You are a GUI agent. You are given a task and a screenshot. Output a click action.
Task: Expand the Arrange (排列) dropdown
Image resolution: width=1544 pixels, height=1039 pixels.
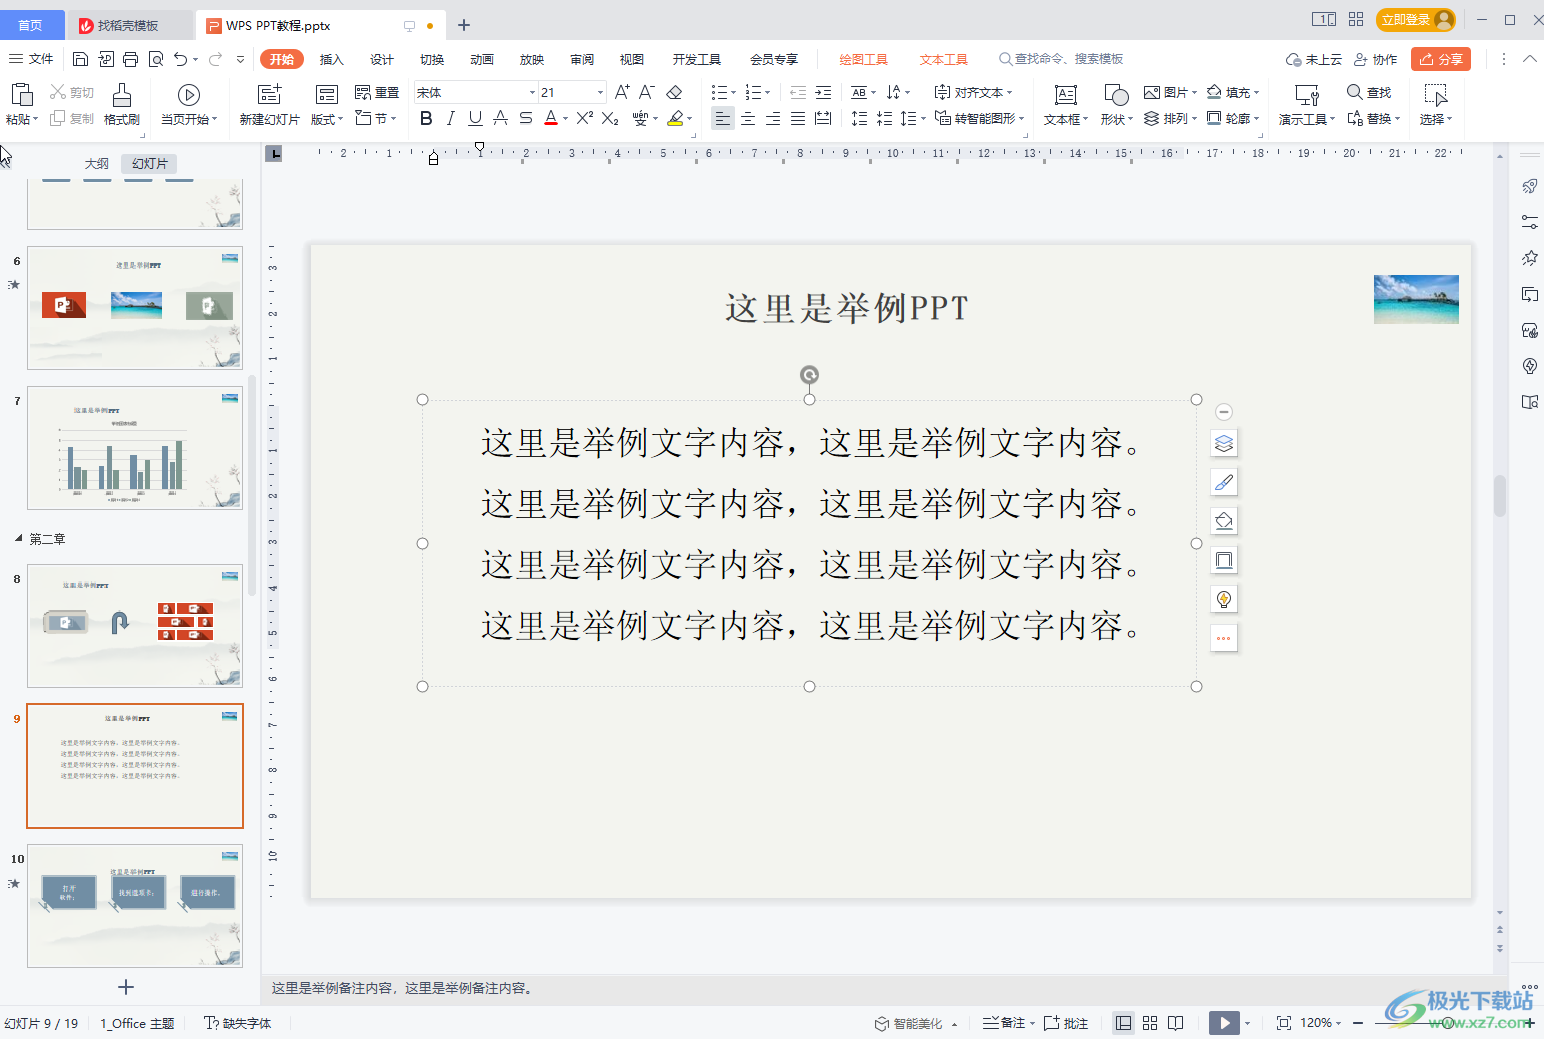pos(1170,118)
